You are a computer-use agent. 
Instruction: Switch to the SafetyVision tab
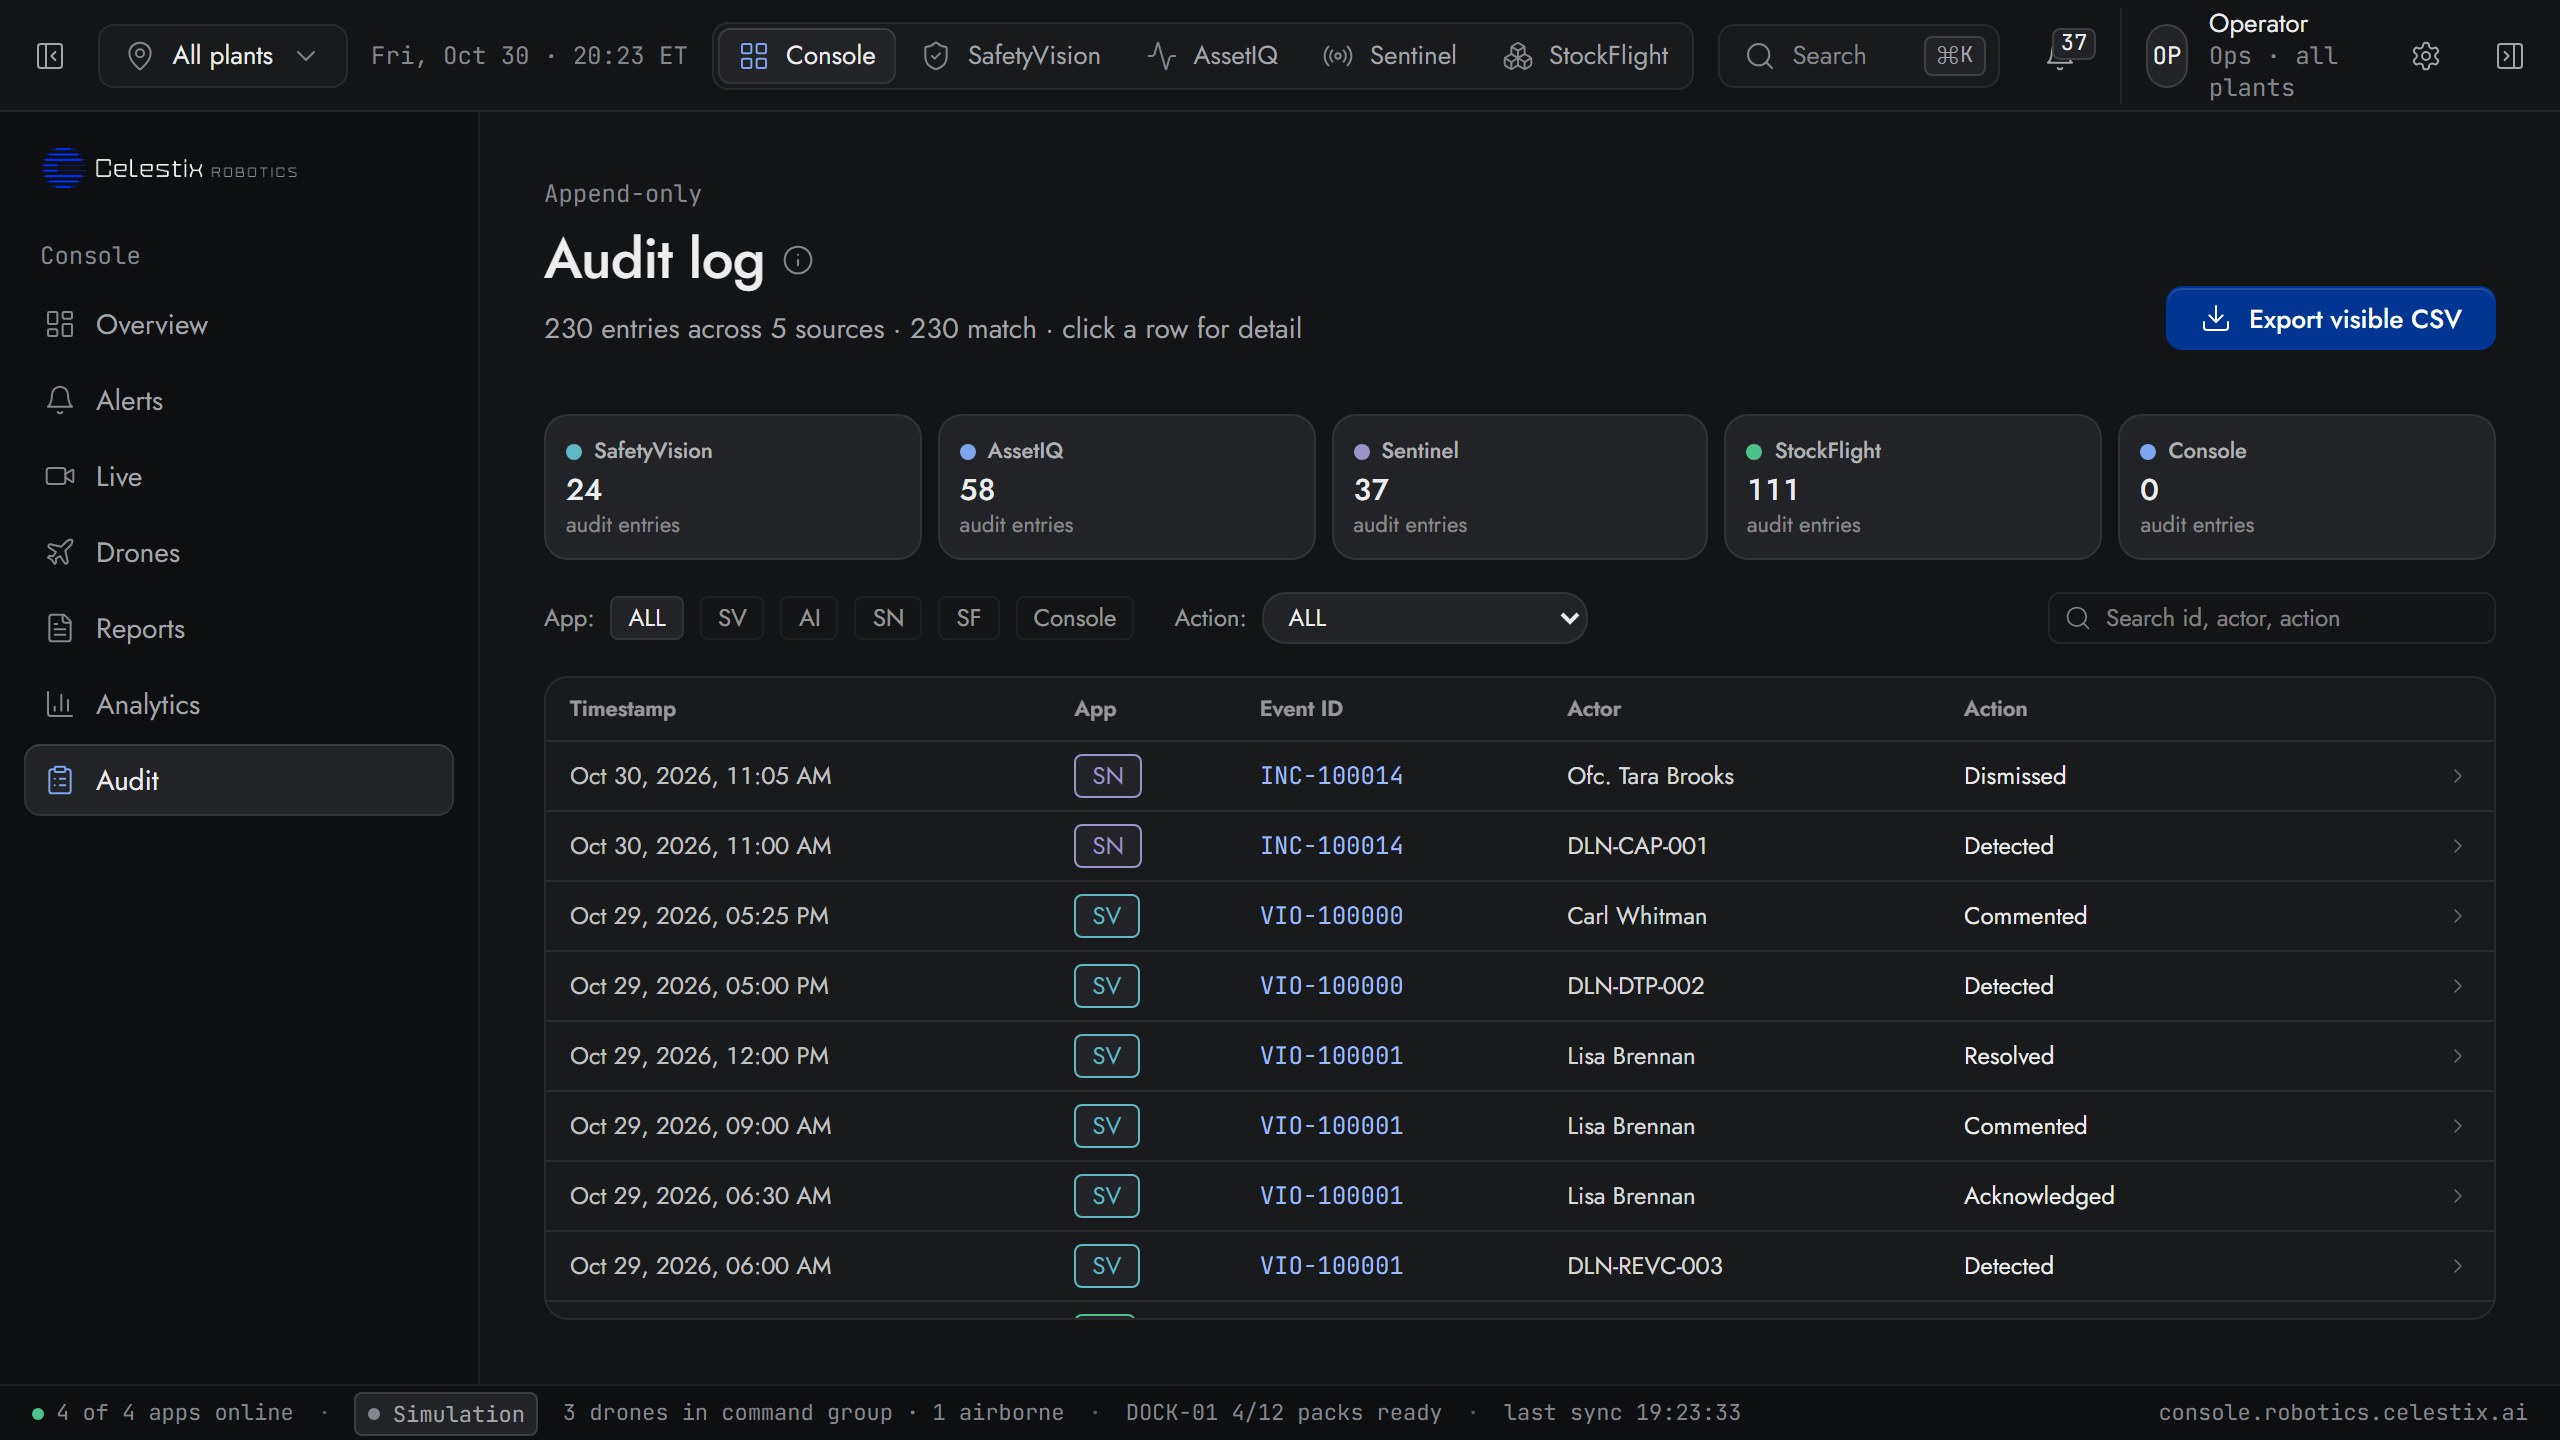[1011, 56]
